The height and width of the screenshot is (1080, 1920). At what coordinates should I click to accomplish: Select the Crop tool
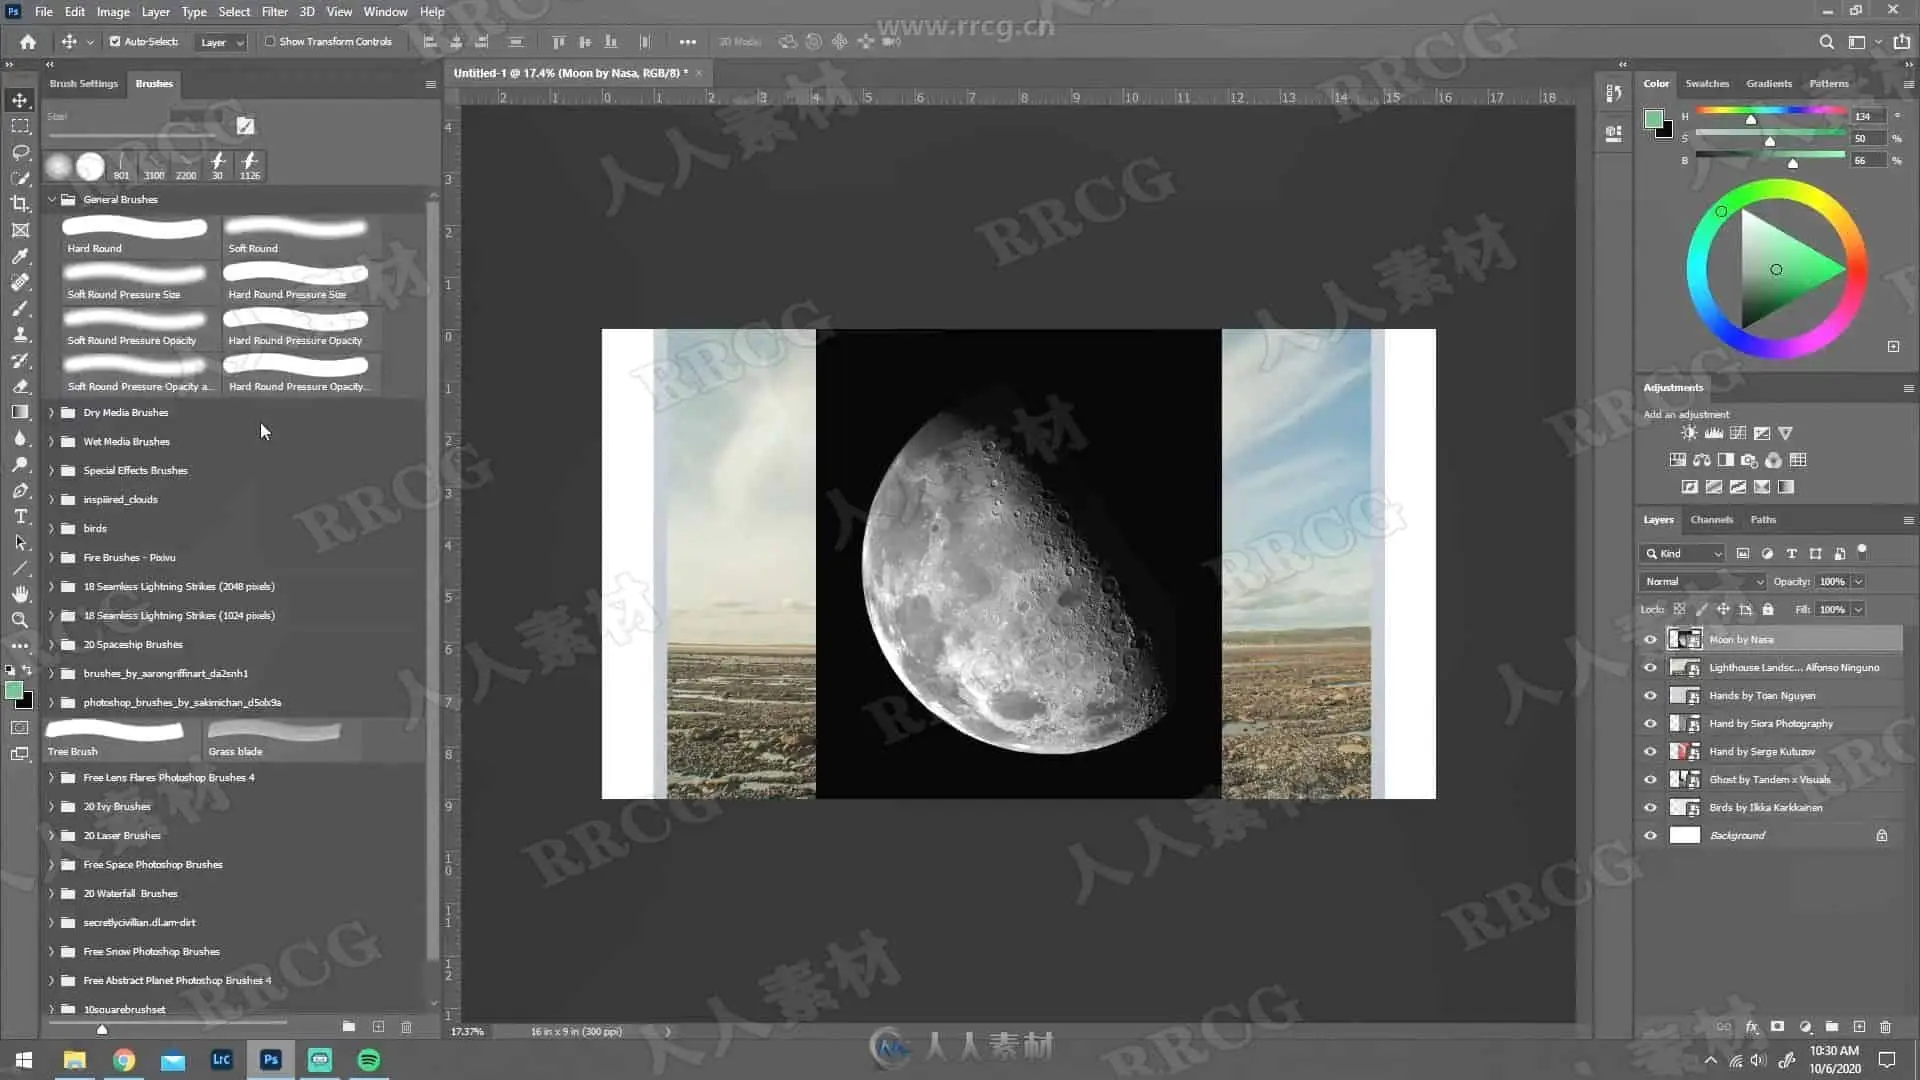coord(20,204)
